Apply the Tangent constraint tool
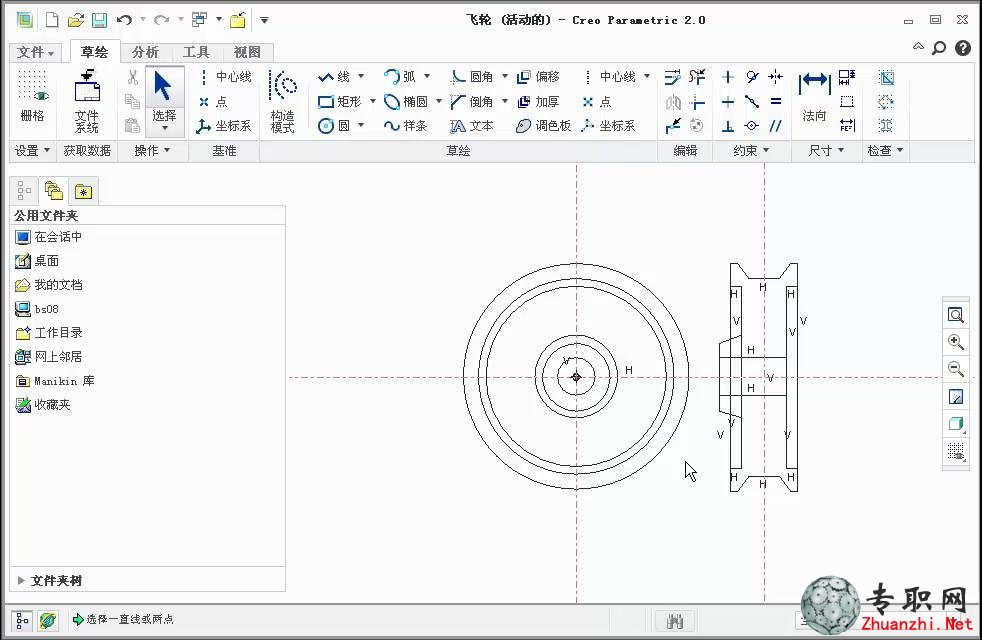The image size is (982, 640). [x=752, y=77]
